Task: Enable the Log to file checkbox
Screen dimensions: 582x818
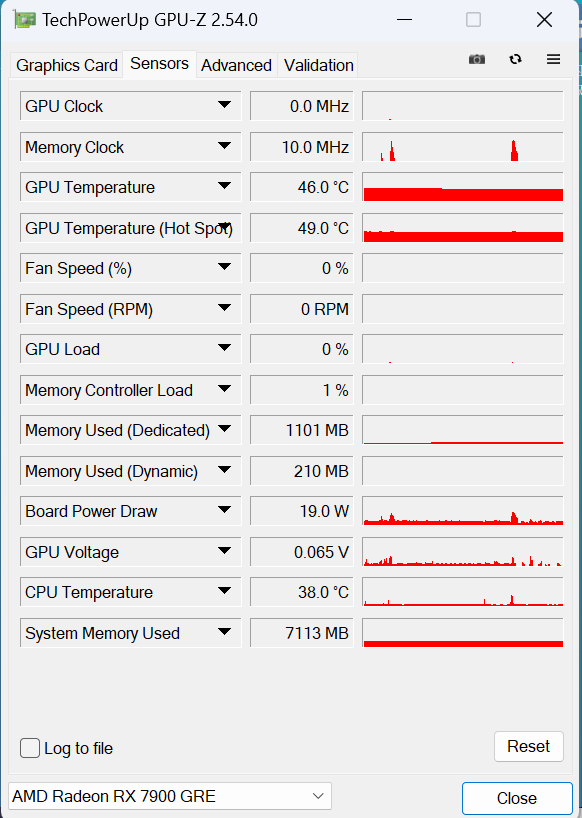Action: tap(30, 748)
